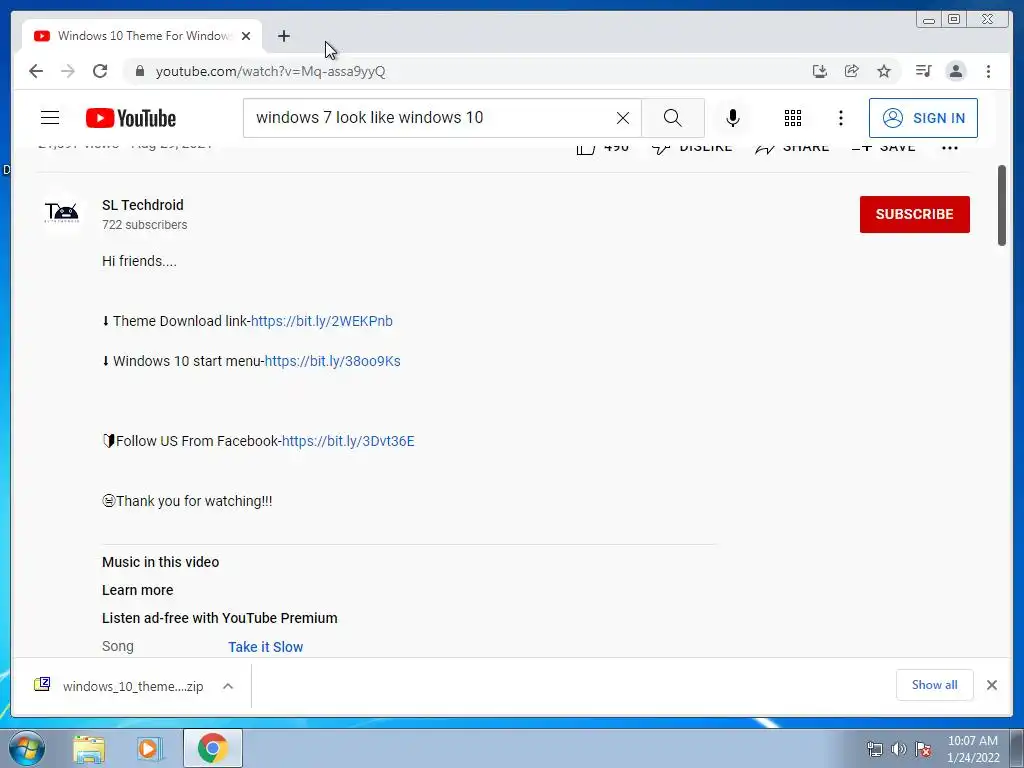This screenshot has width=1024, height=768.
Task: Close the Windows 10 Theme tab
Action: 246,36
